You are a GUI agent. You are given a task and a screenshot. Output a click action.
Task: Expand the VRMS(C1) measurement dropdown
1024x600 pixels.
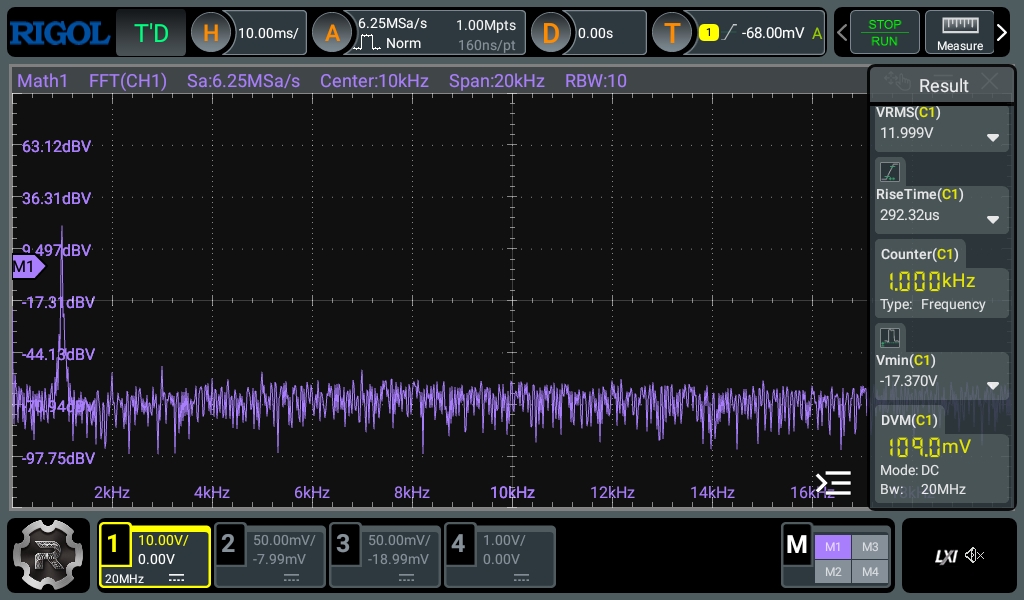click(x=993, y=138)
